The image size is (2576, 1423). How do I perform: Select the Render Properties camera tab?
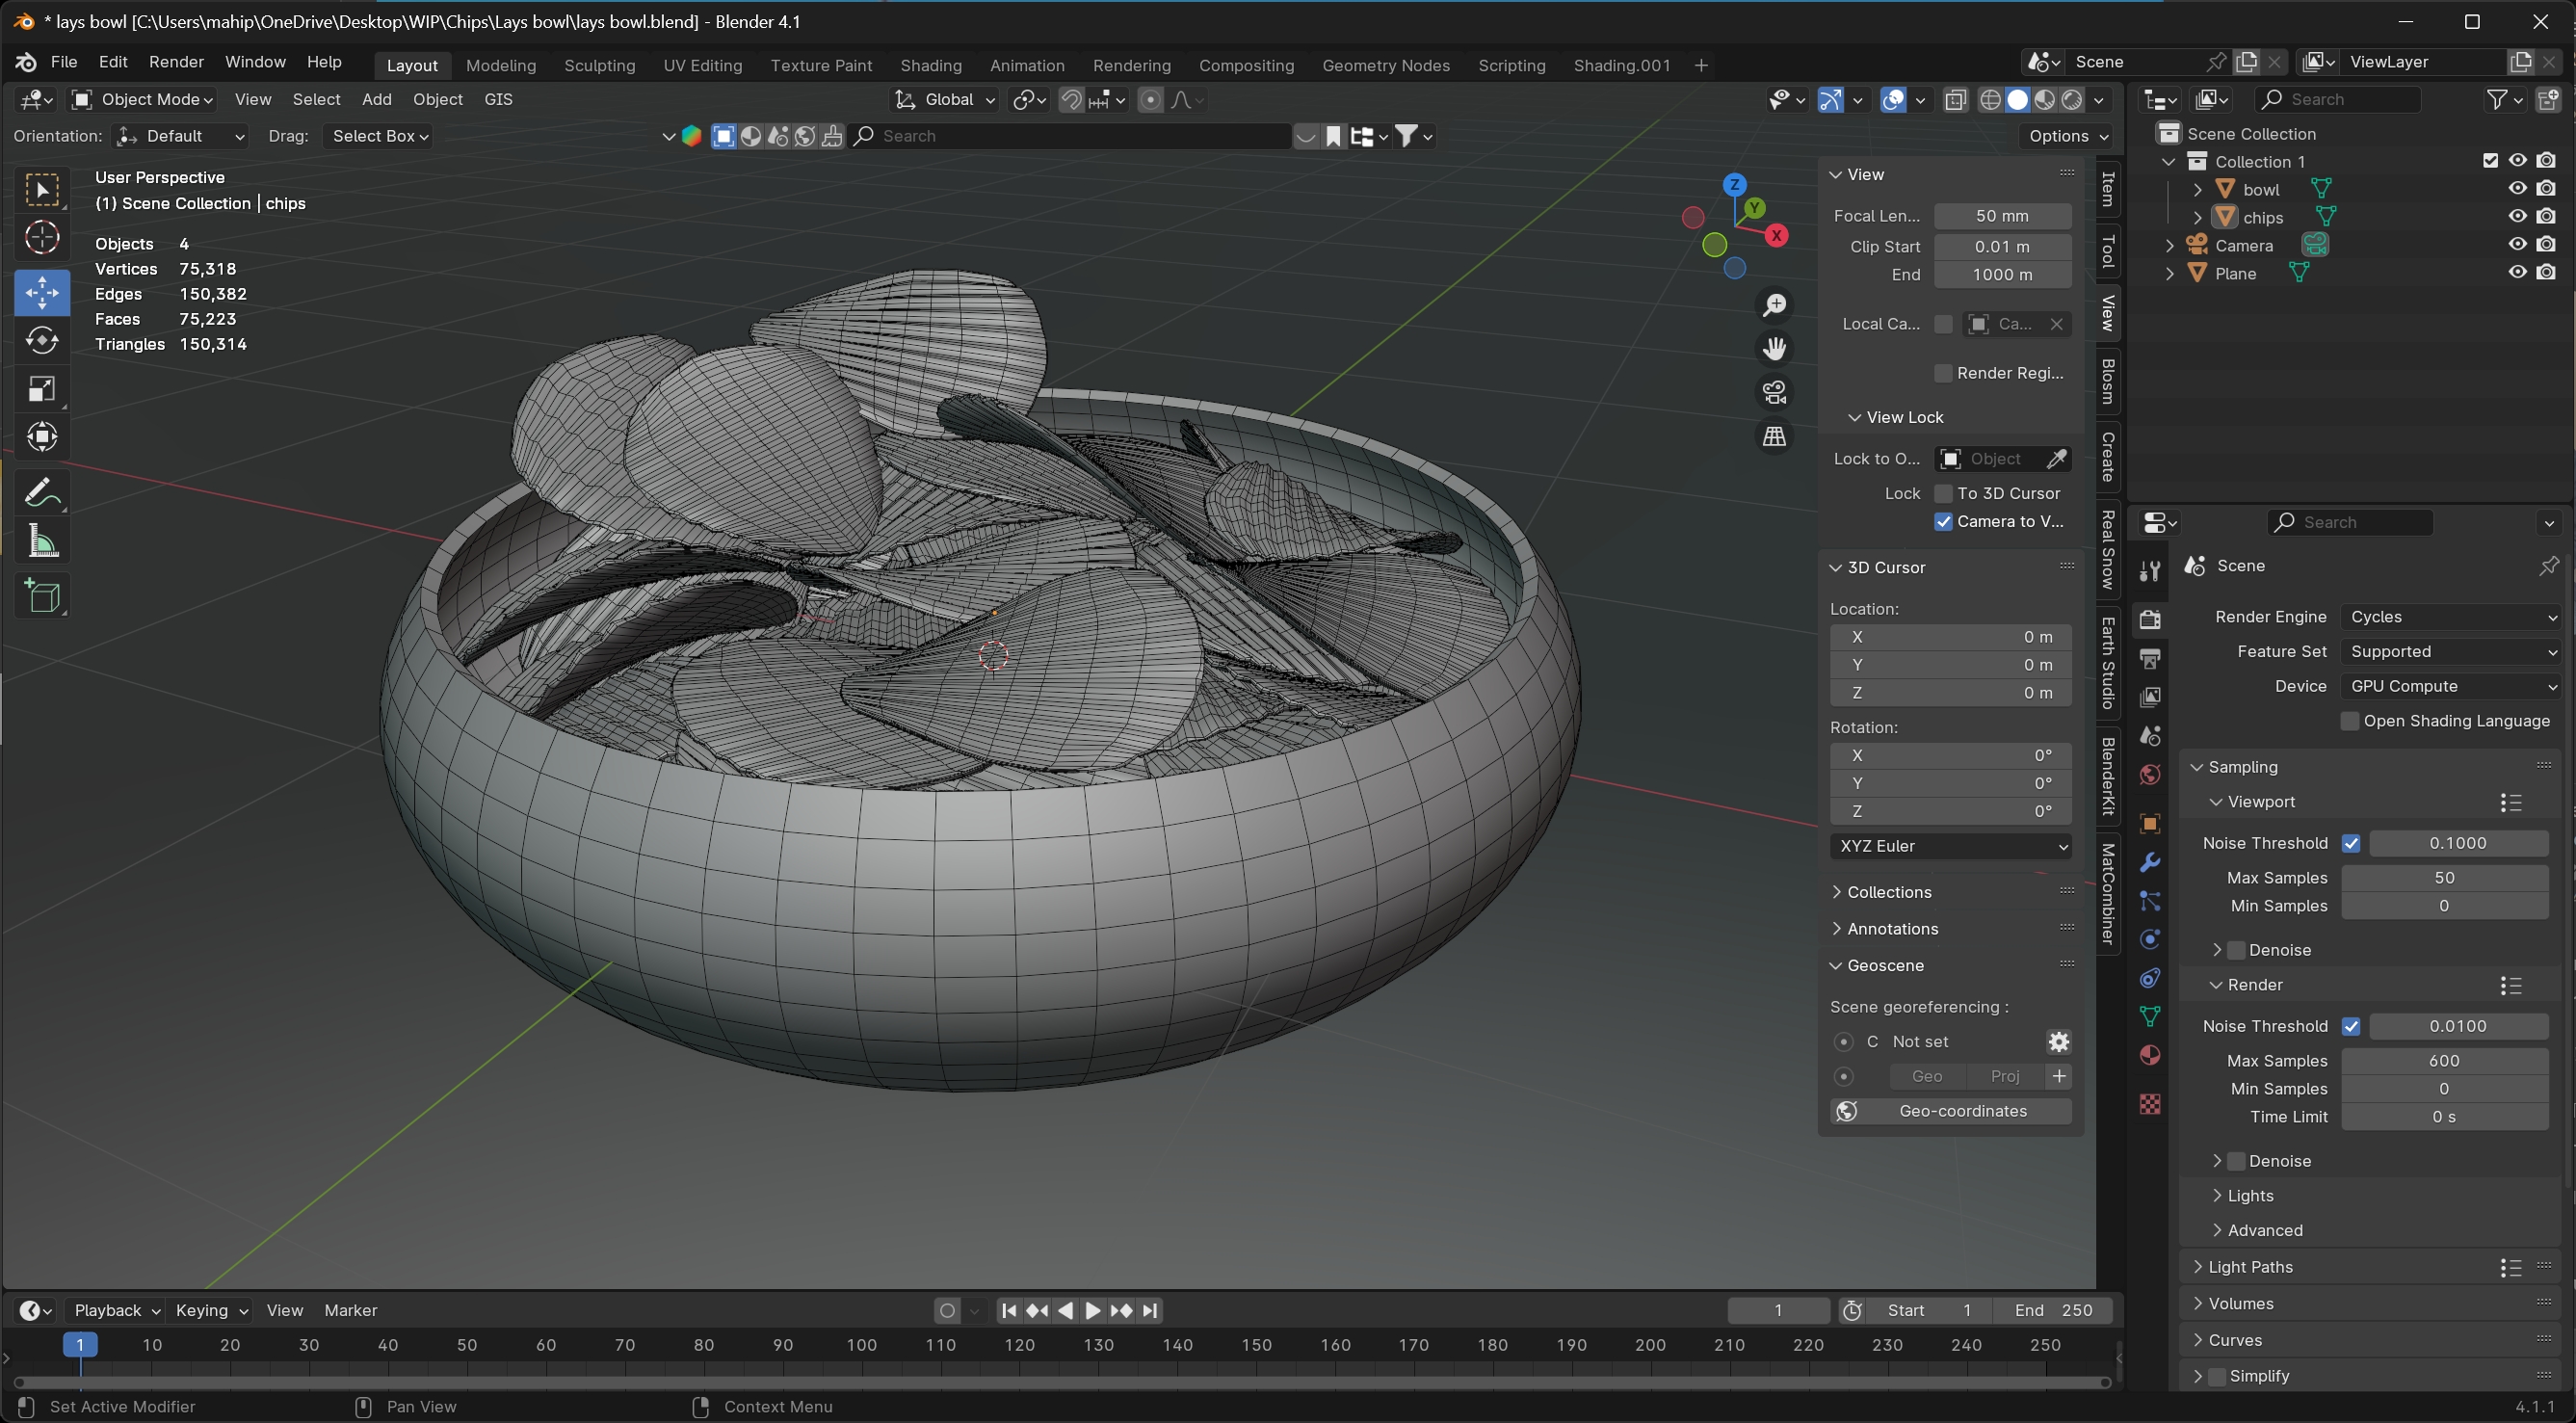[x=2149, y=619]
